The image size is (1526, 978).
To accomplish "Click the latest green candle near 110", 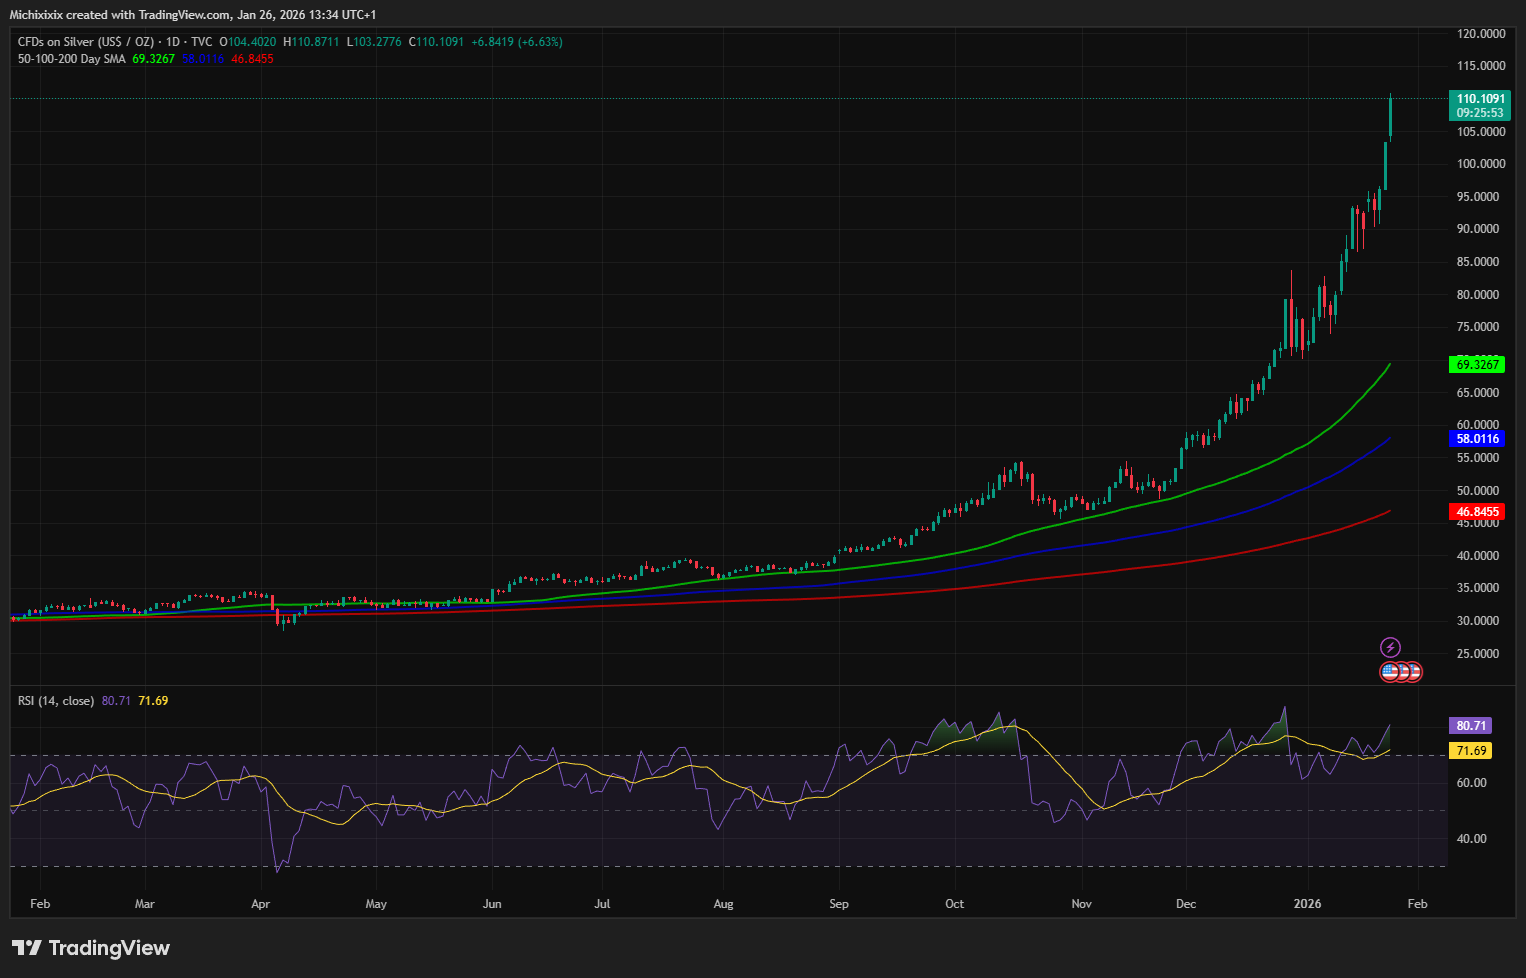I will [x=1390, y=118].
